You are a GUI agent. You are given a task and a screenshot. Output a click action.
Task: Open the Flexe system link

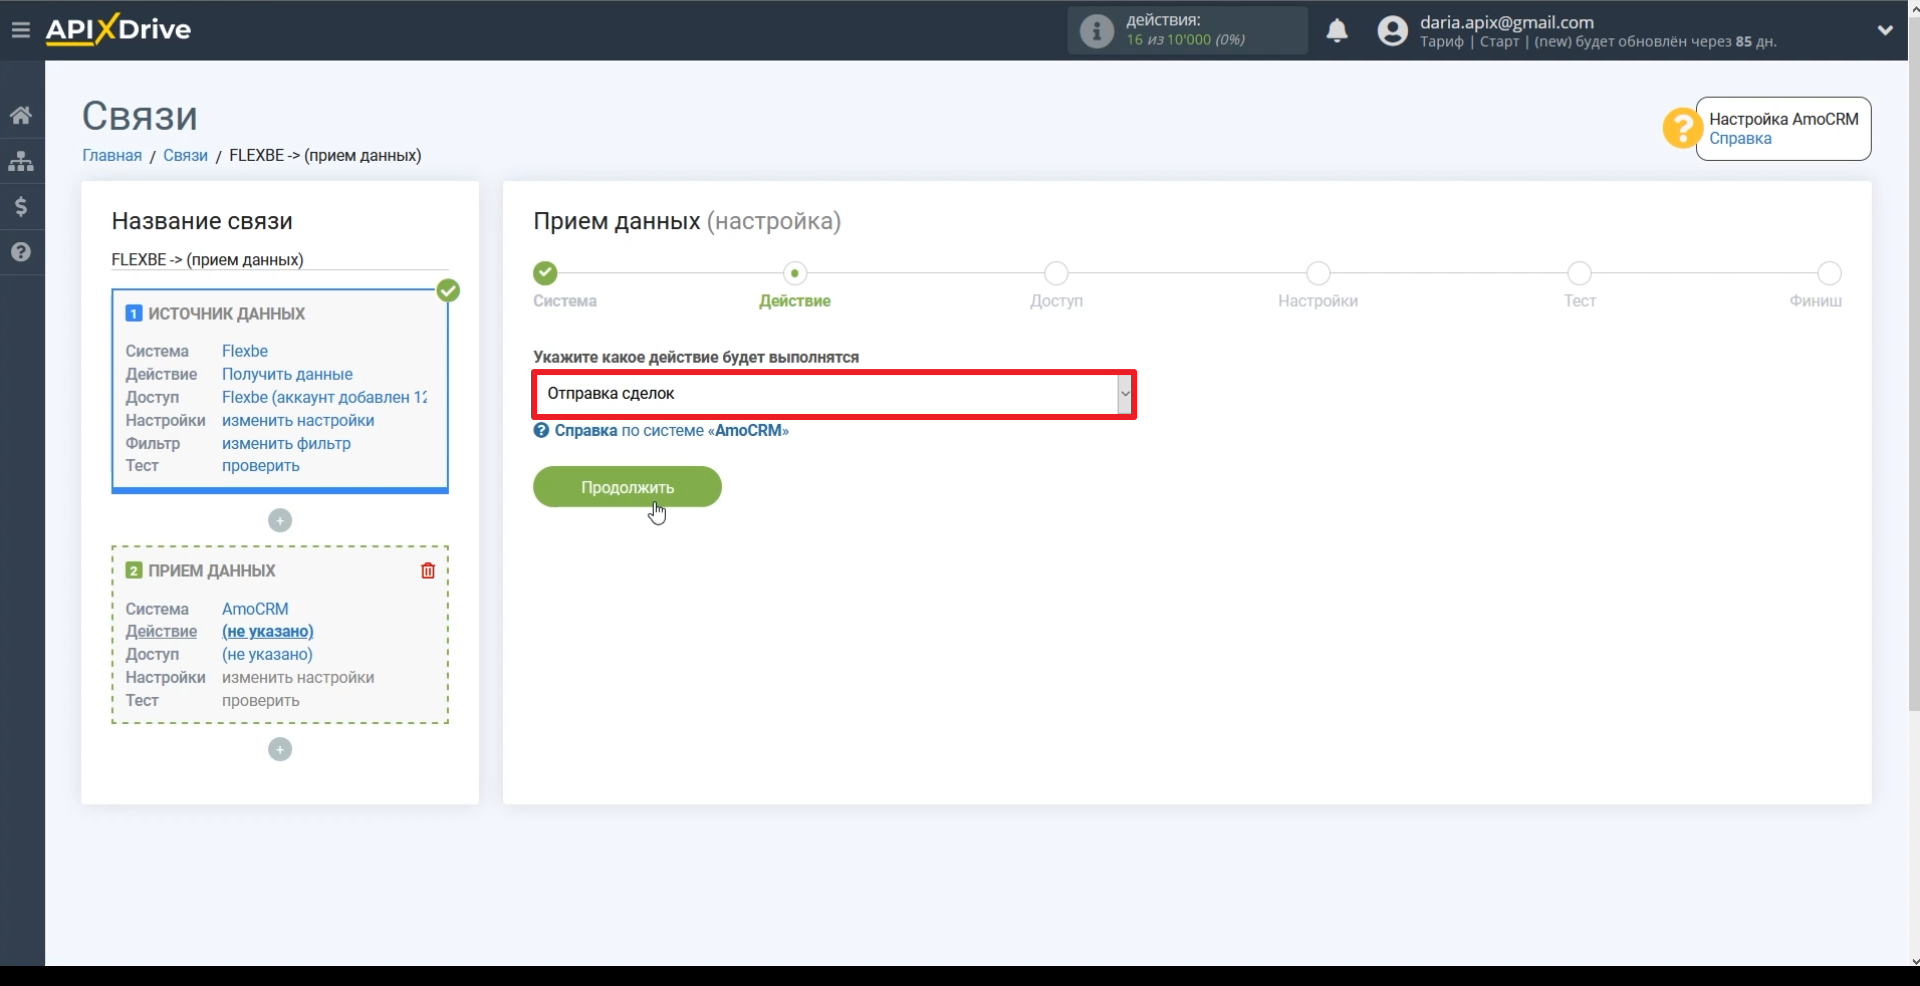[245, 351]
